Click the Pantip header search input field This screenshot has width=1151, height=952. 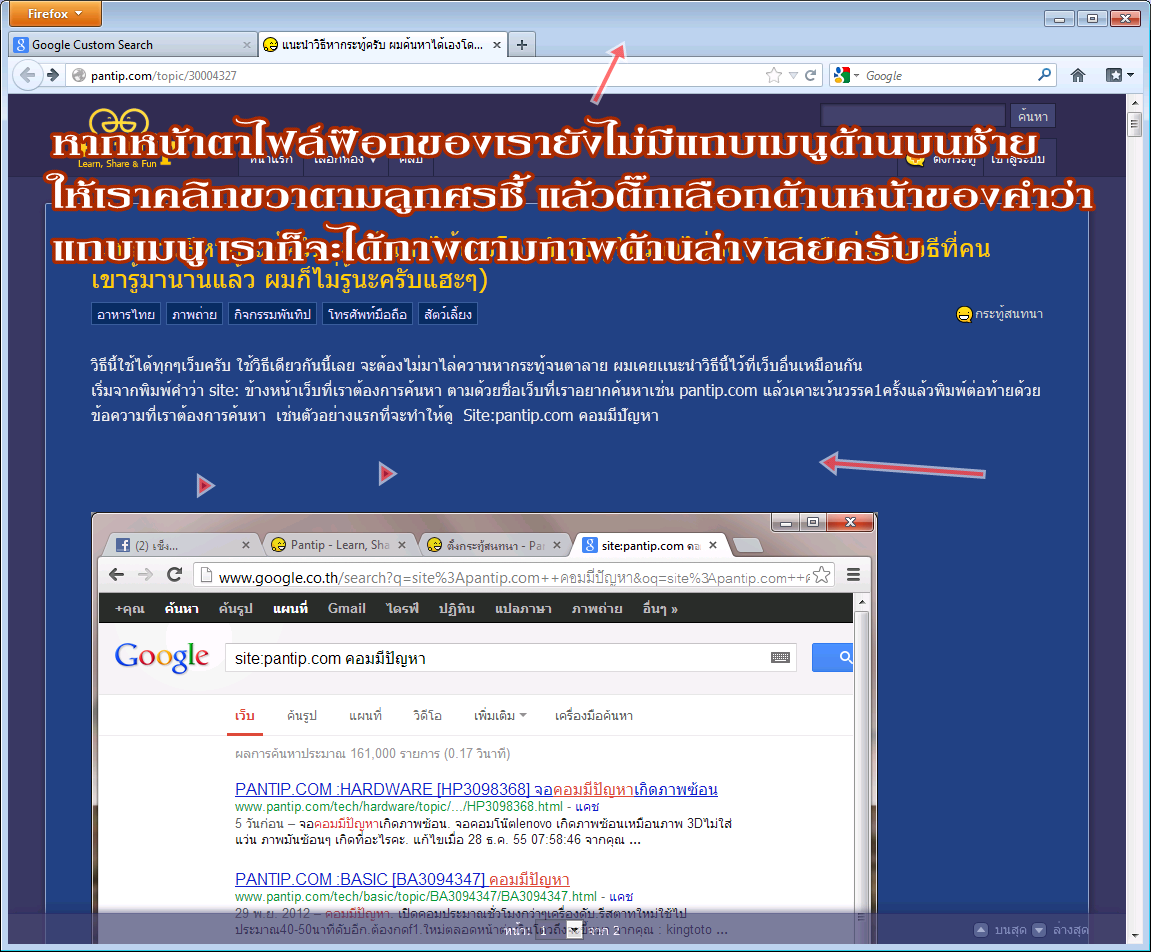[x=912, y=116]
